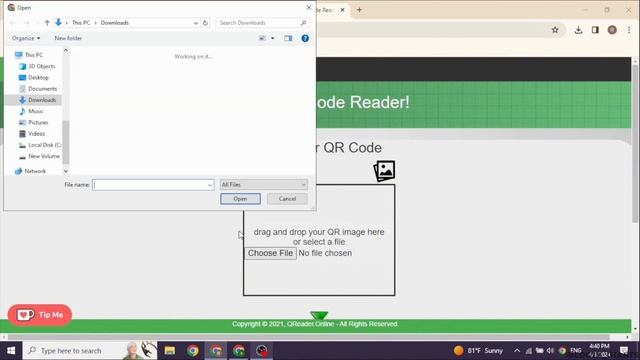This screenshot has width=640, height=360.
Task: Open File Explorer from taskbar
Action: point(170,351)
